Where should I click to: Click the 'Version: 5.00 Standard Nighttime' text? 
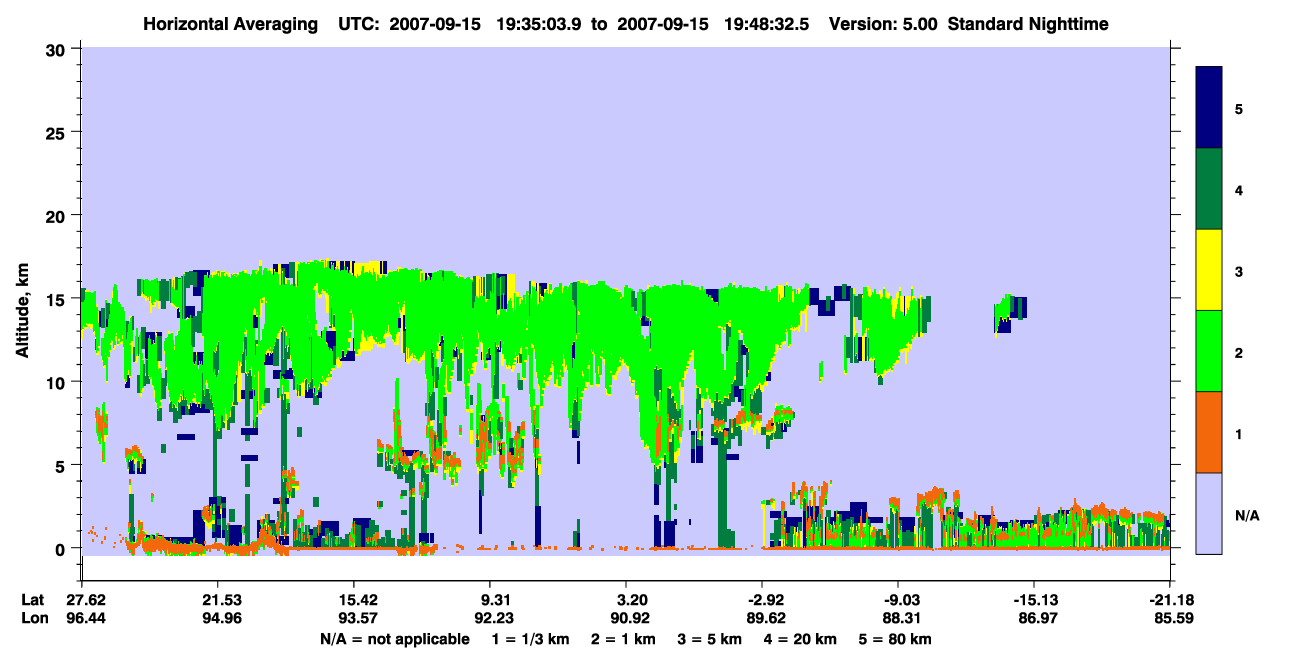(x=968, y=23)
